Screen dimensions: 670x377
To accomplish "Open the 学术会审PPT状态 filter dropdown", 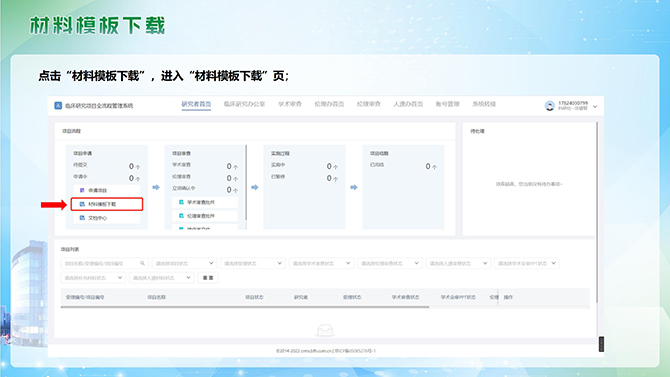I will [526, 263].
